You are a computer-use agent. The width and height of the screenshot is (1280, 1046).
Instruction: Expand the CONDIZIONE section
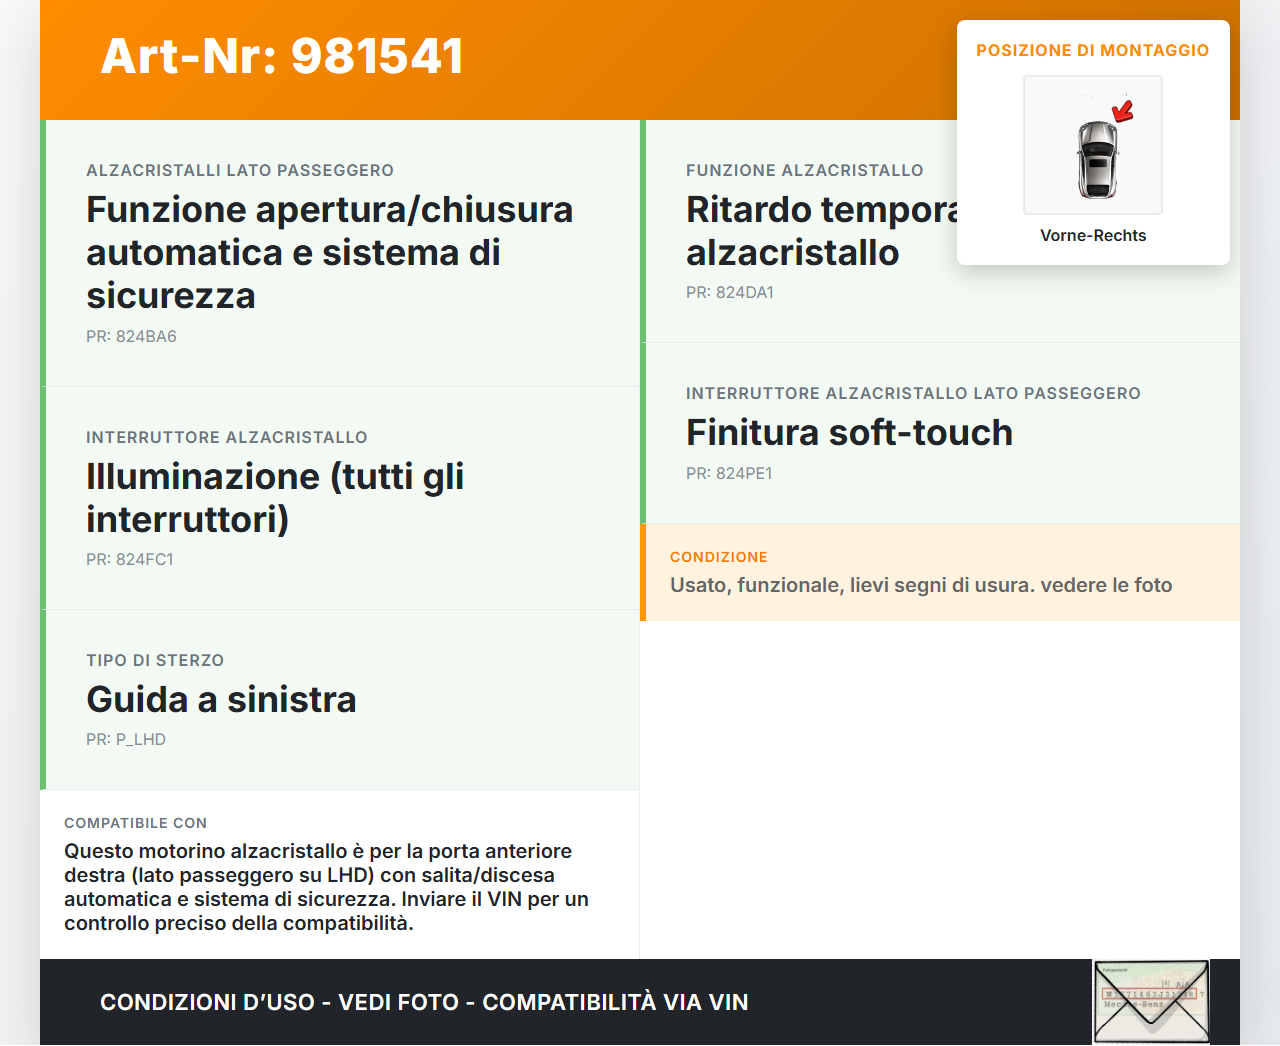(940, 572)
